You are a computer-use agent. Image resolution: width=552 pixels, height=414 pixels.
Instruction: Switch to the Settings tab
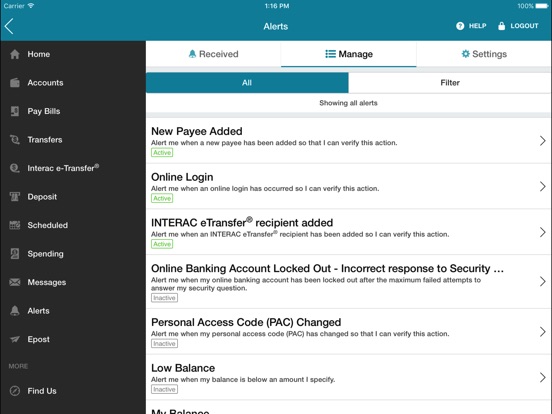[x=484, y=54]
